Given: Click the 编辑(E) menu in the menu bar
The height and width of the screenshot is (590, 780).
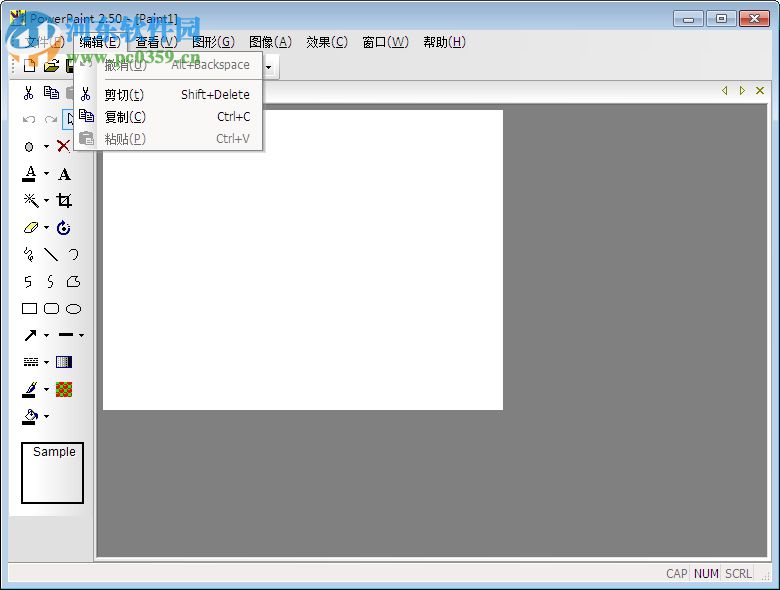Looking at the screenshot, I should [100, 42].
